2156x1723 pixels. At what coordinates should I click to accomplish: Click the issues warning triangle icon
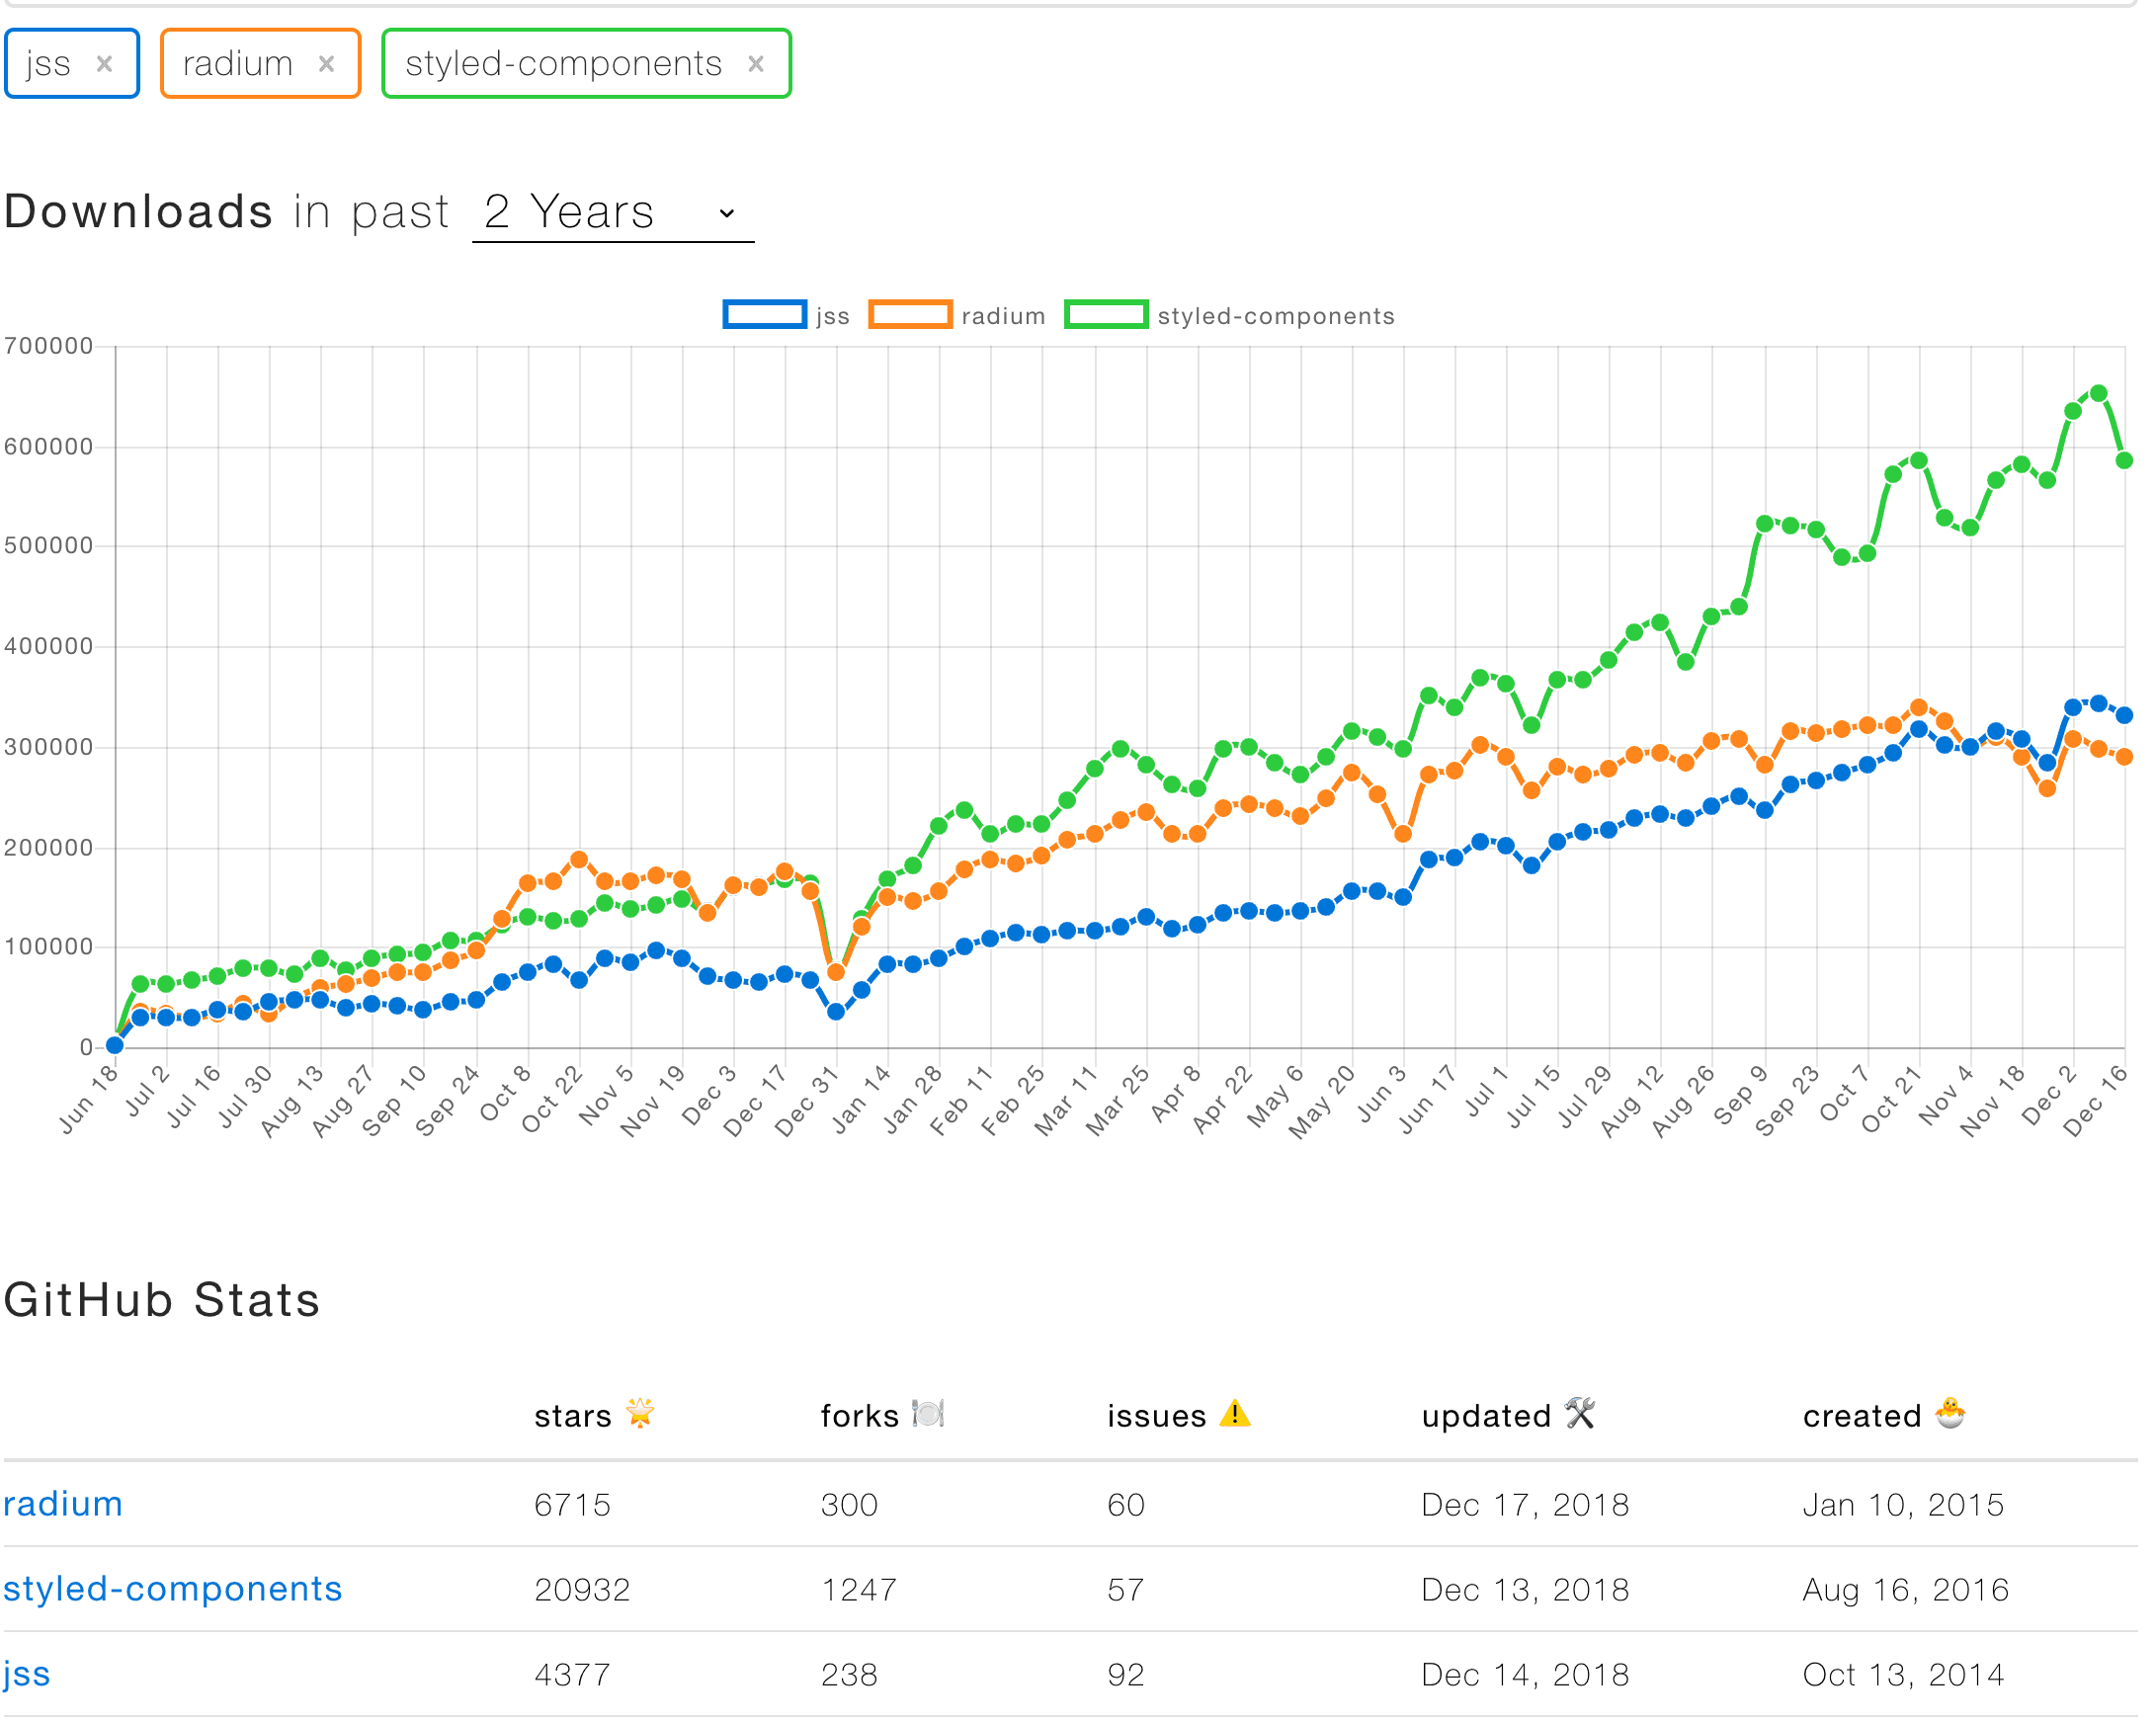point(1235,1413)
